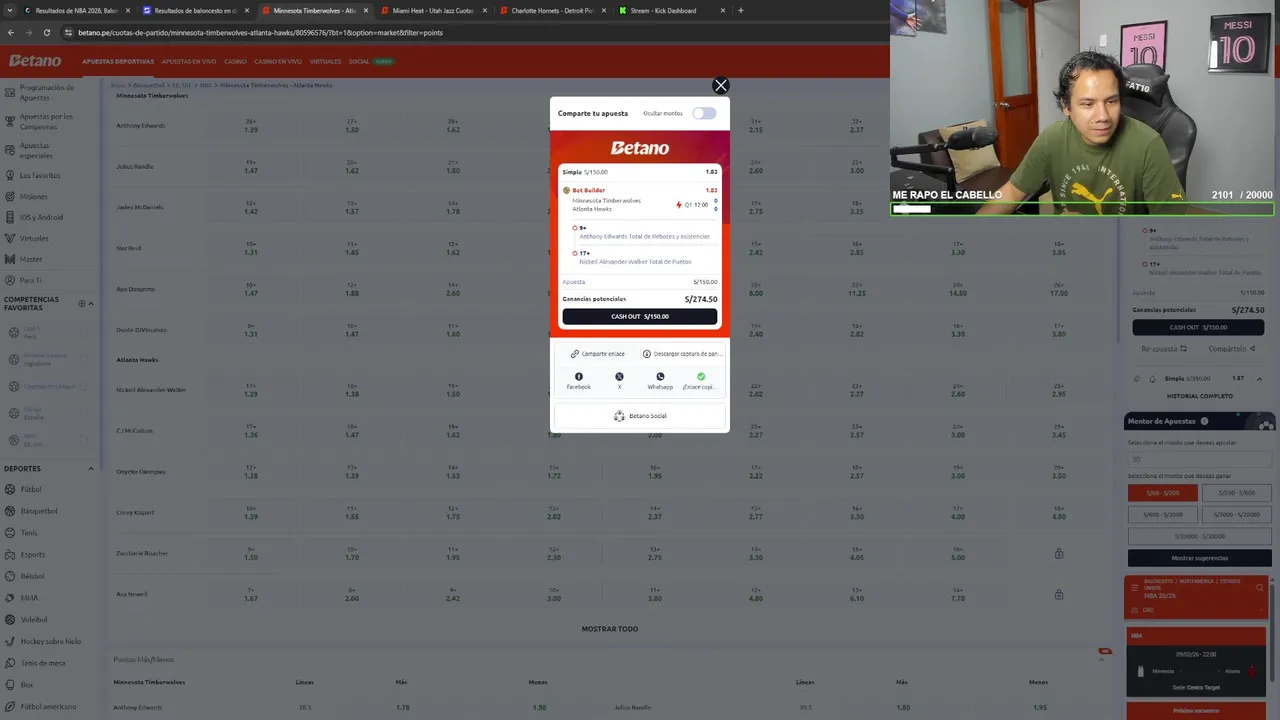Open Casino en Vivo nav tab
1280x720 pixels.
click(278, 61)
